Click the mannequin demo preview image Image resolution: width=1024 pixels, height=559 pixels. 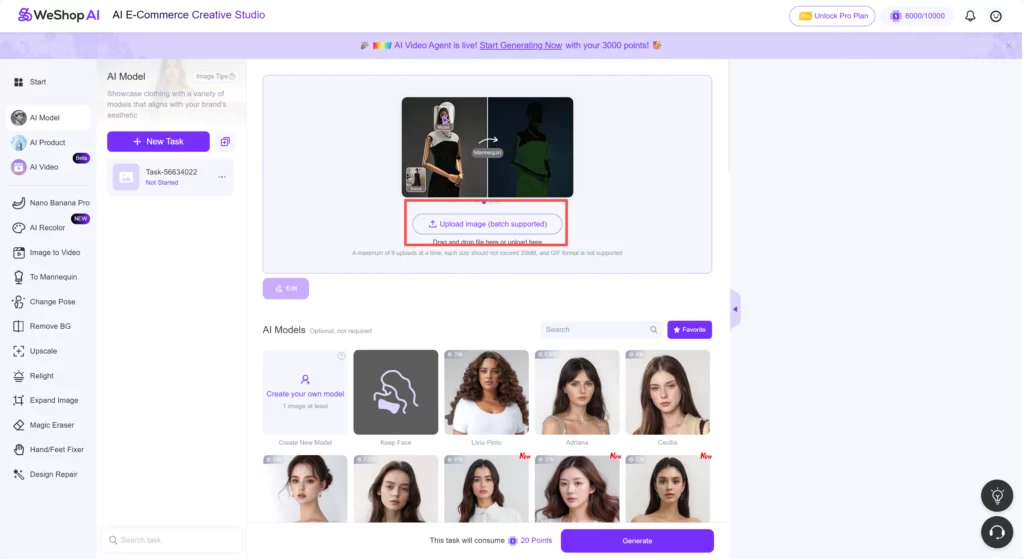click(x=487, y=147)
